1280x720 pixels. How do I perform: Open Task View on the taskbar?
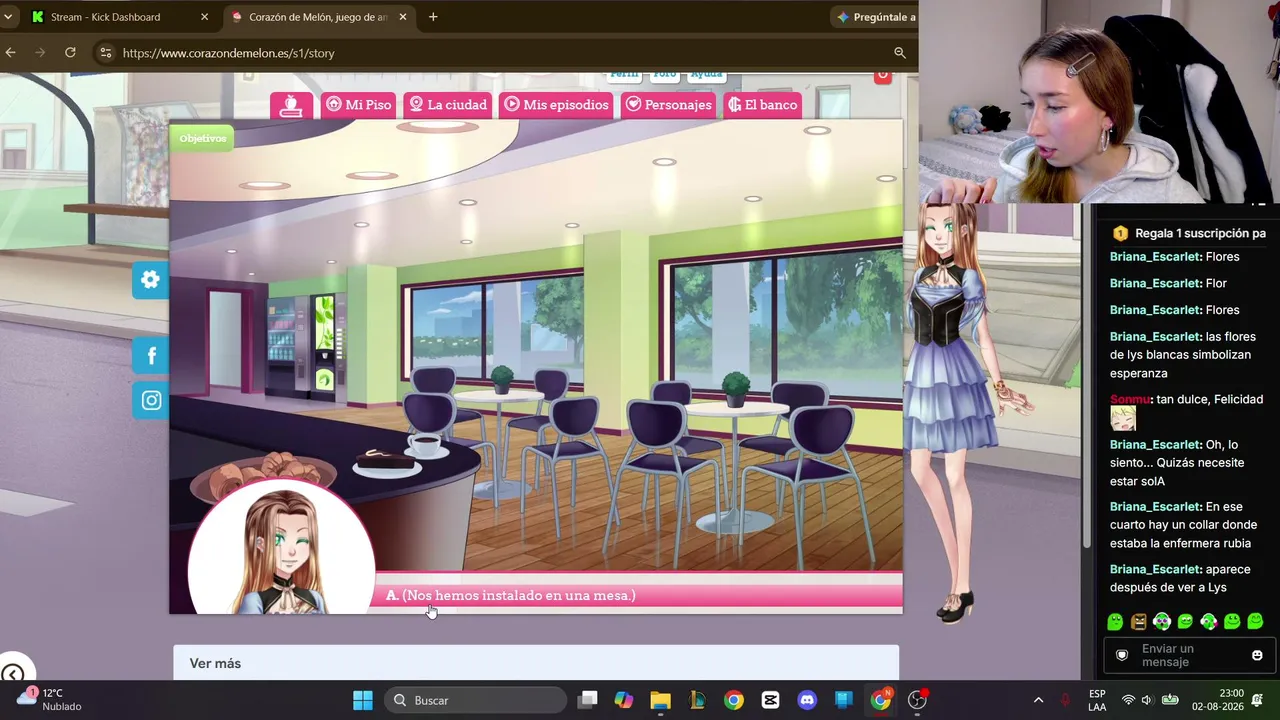(x=588, y=700)
